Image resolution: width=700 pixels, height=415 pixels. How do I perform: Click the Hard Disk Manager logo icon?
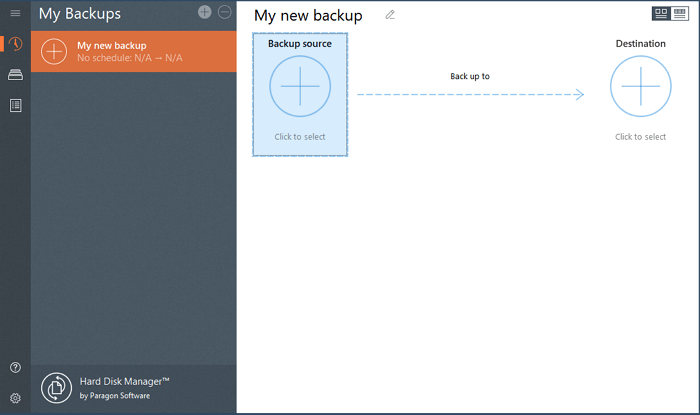pos(56,388)
